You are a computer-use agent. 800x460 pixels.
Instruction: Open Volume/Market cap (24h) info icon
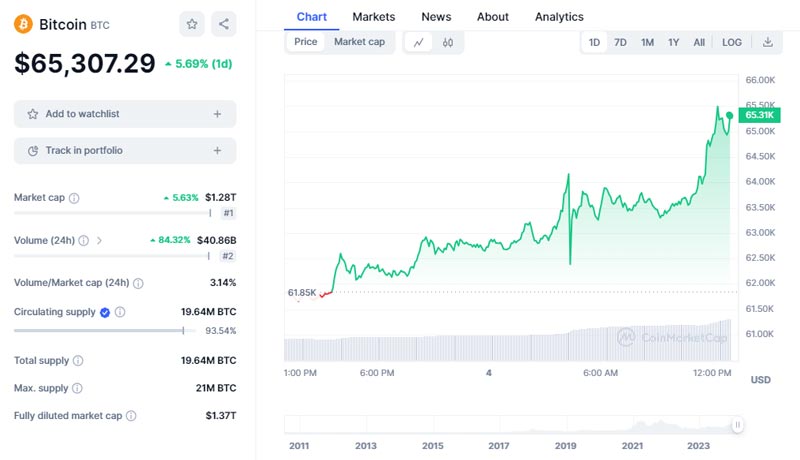[x=138, y=283]
